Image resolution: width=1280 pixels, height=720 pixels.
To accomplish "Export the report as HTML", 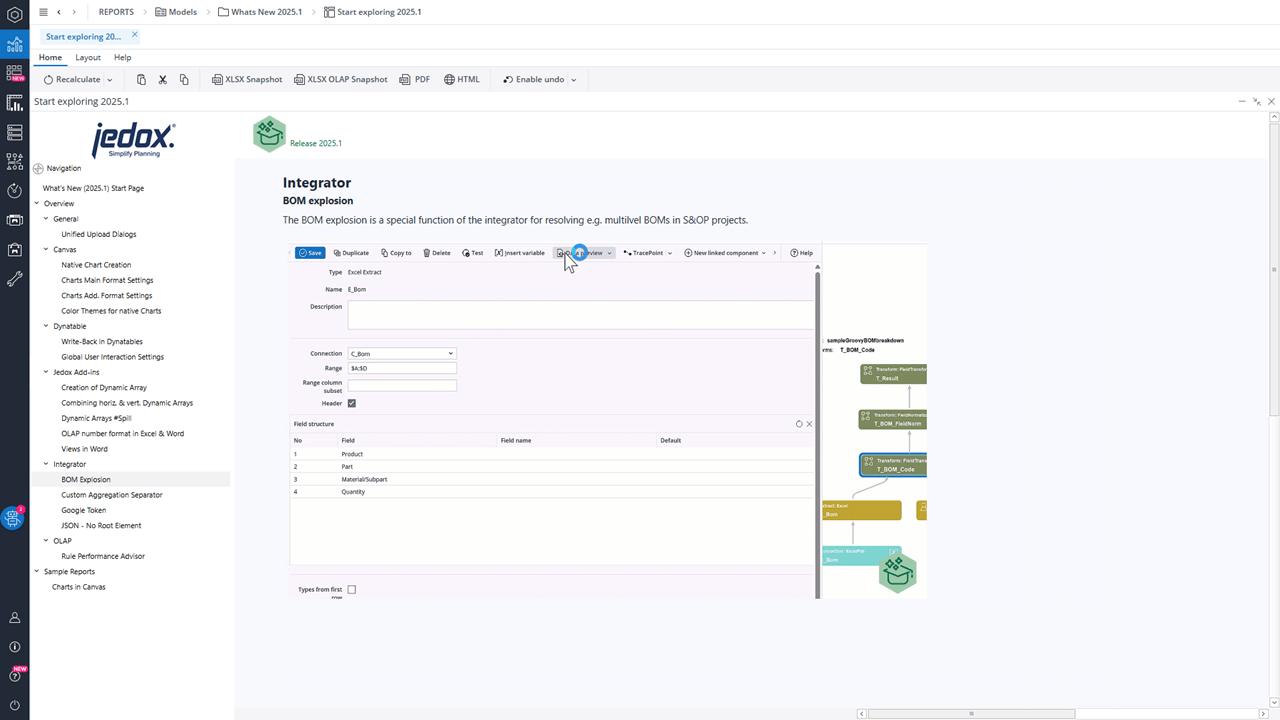I will click(x=462, y=80).
